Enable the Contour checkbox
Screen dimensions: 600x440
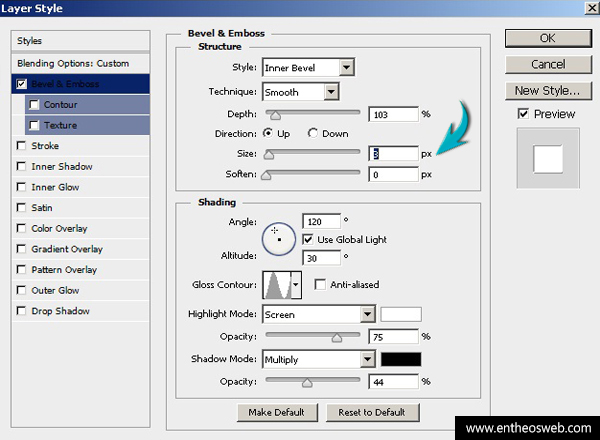[x=35, y=104]
